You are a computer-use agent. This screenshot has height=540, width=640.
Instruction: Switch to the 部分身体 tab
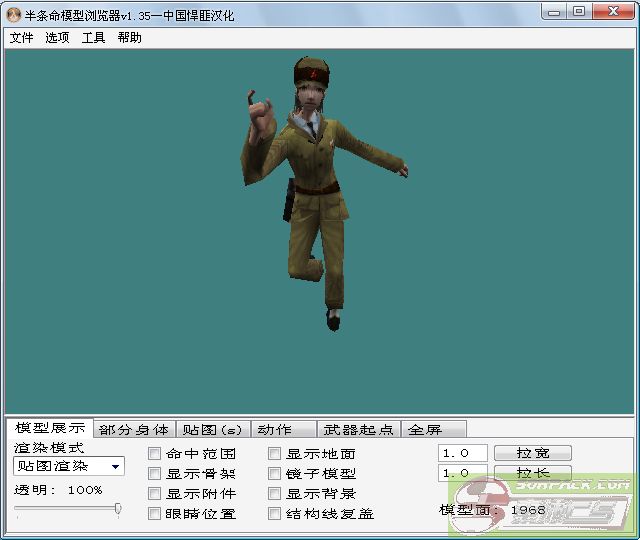[x=134, y=430]
